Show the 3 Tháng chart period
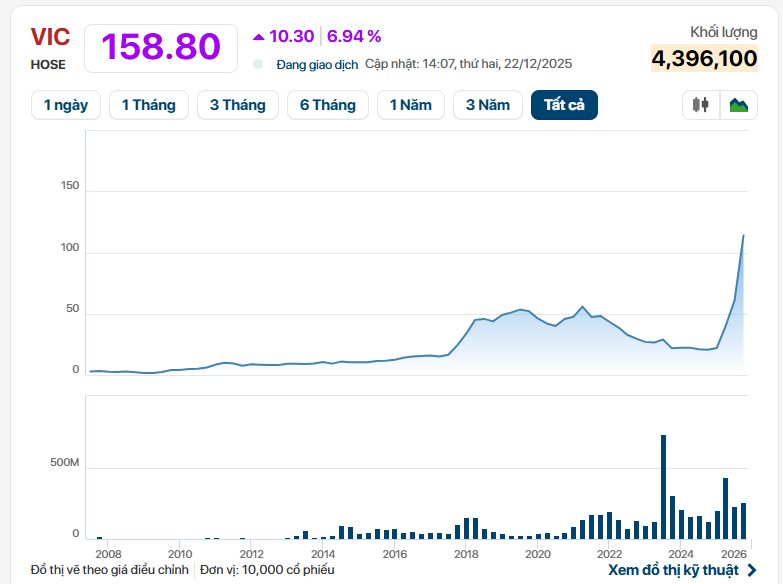This screenshot has height=584, width=783. tap(237, 105)
